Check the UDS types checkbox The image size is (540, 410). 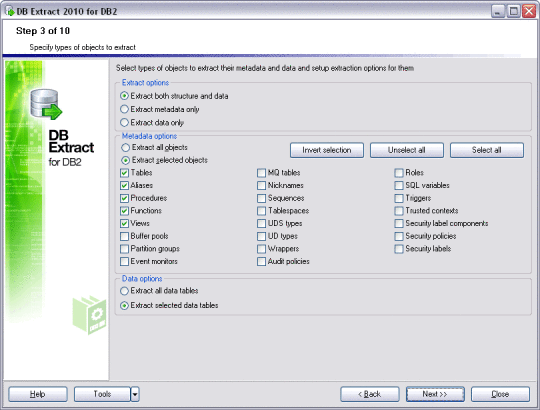261,223
